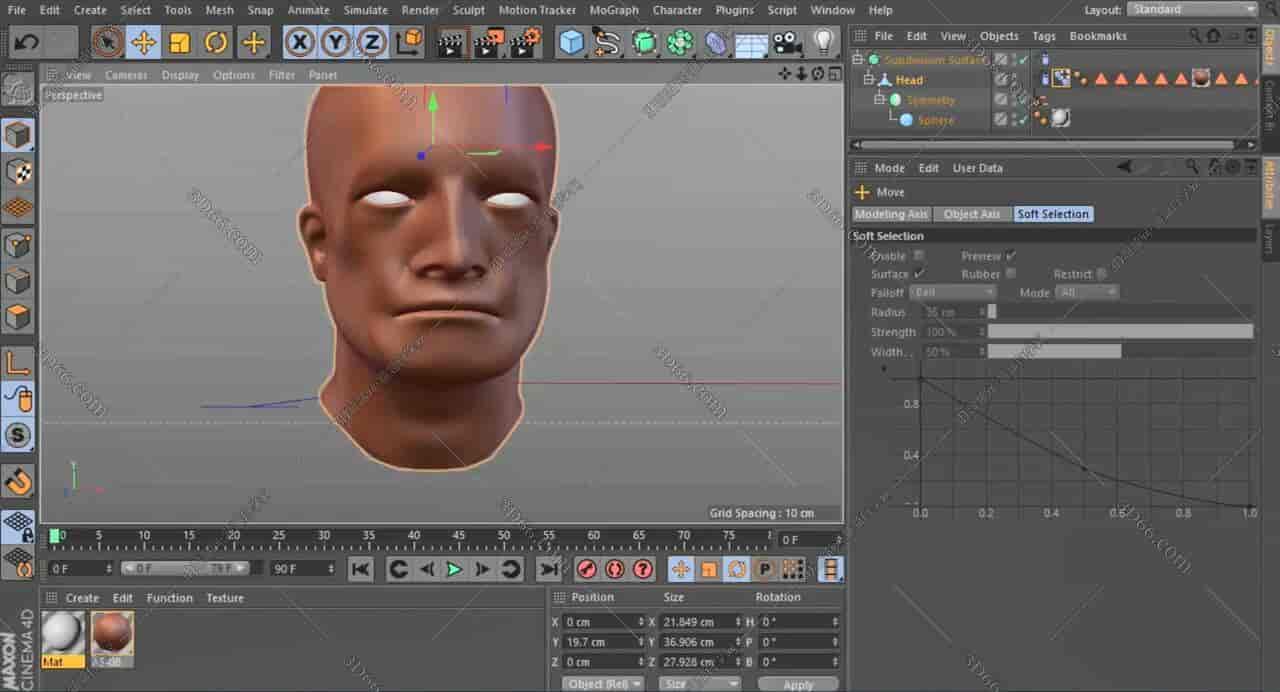Select the Scale tool icon
This screenshot has width=1280, height=692.
pos(180,43)
